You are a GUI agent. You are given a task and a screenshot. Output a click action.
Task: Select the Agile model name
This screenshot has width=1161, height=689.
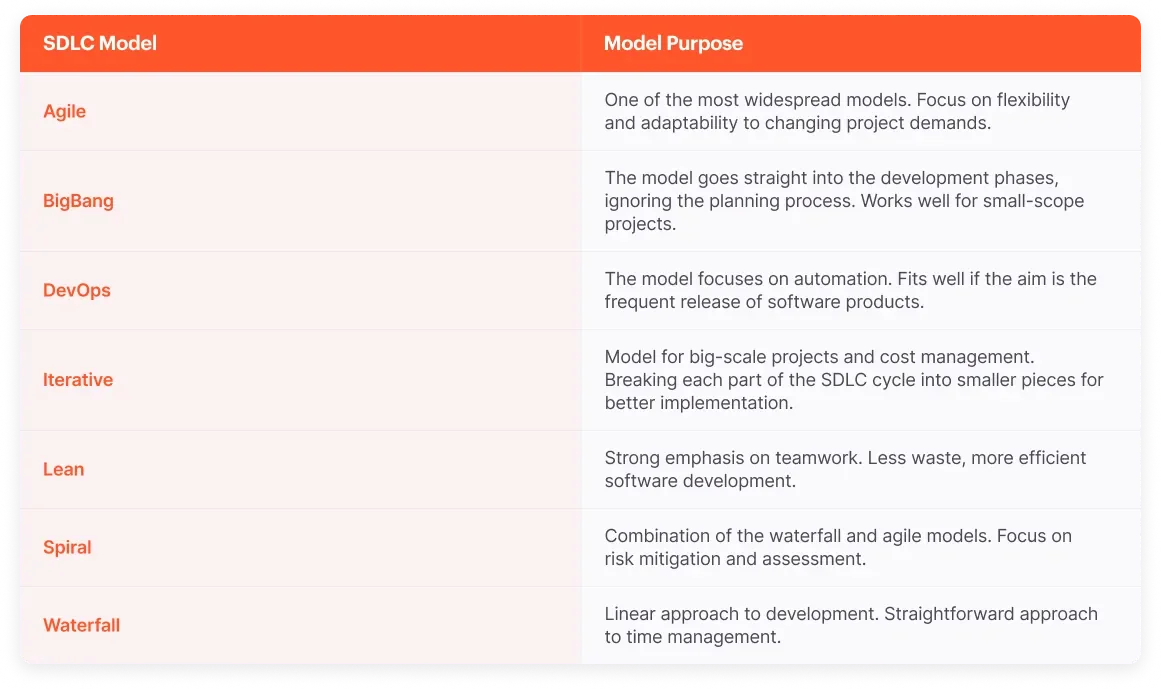(64, 111)
